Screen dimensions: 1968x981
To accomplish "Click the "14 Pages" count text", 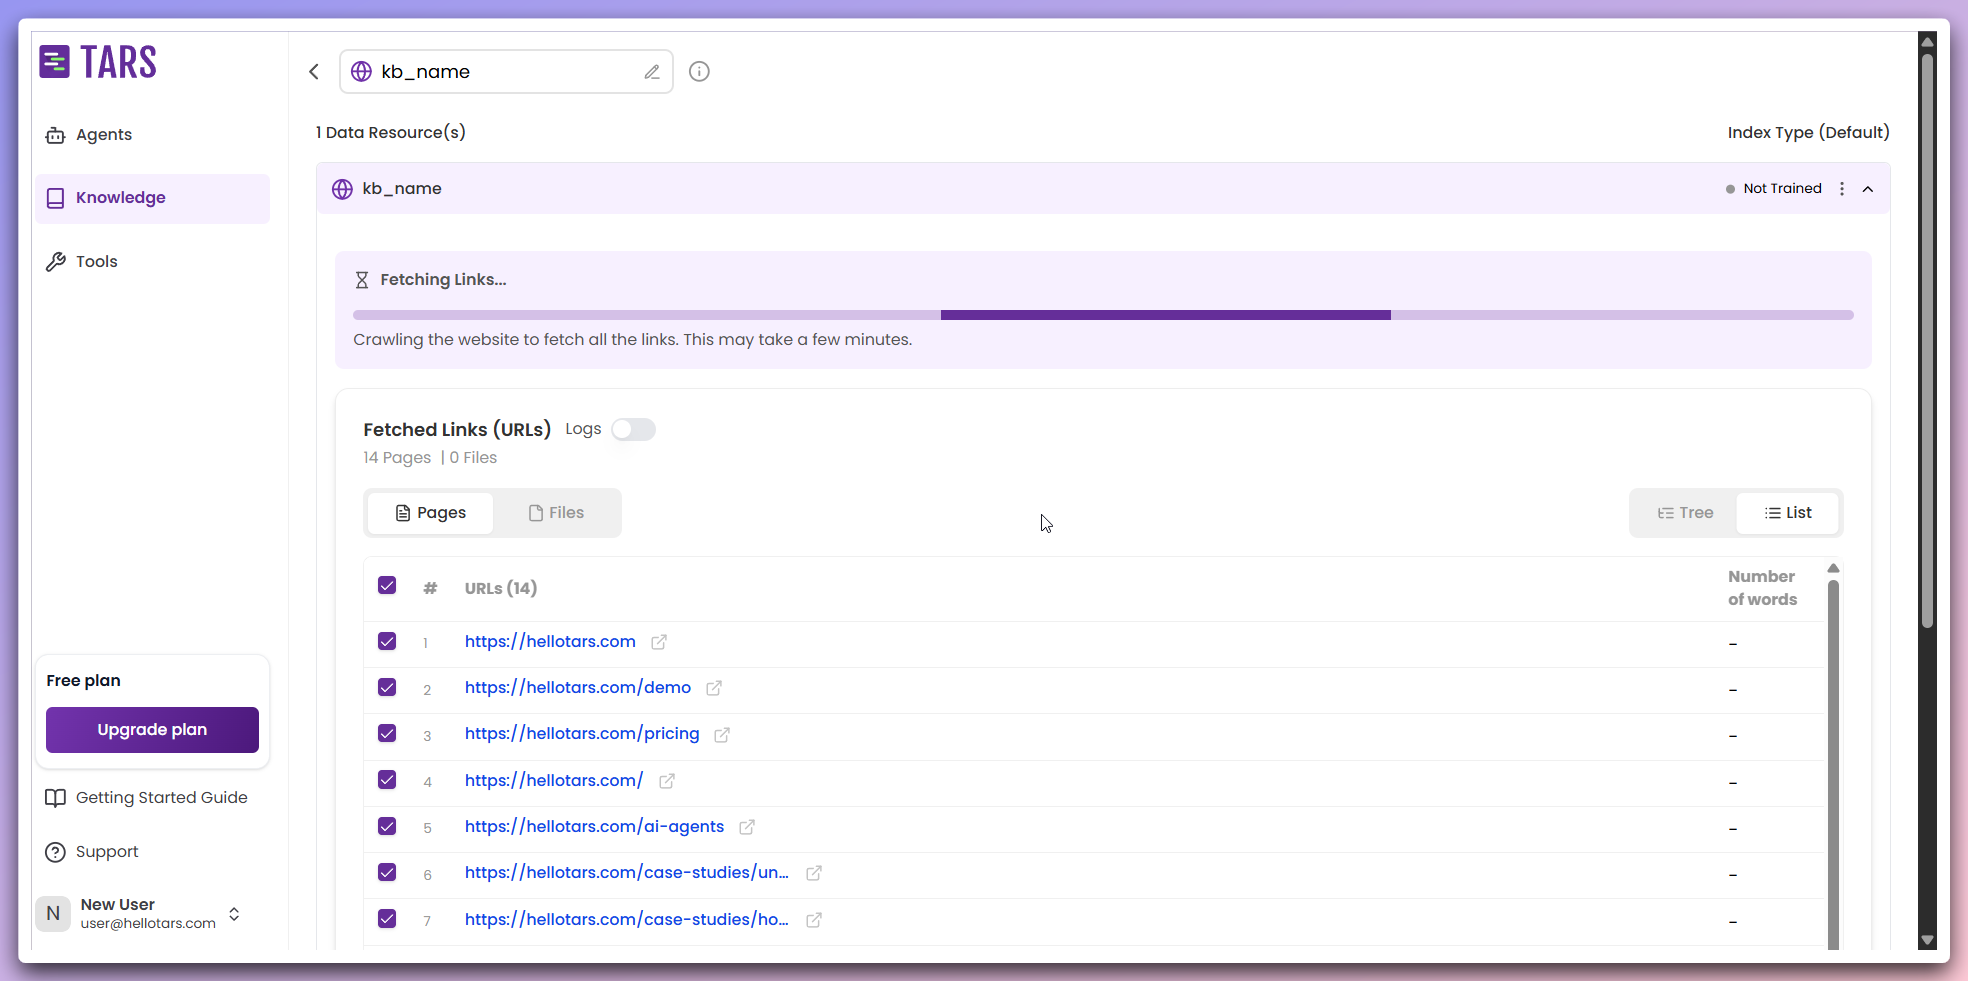I will [x=397, y=458].
